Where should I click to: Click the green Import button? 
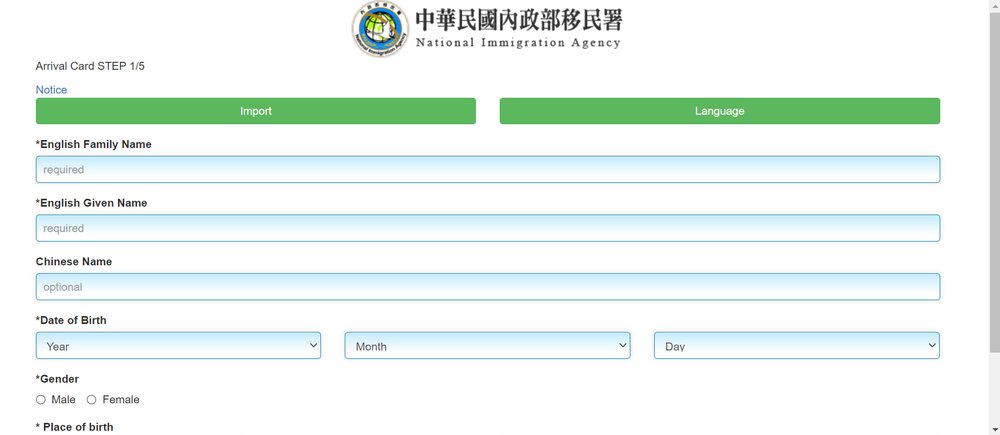tap(256, 111)
